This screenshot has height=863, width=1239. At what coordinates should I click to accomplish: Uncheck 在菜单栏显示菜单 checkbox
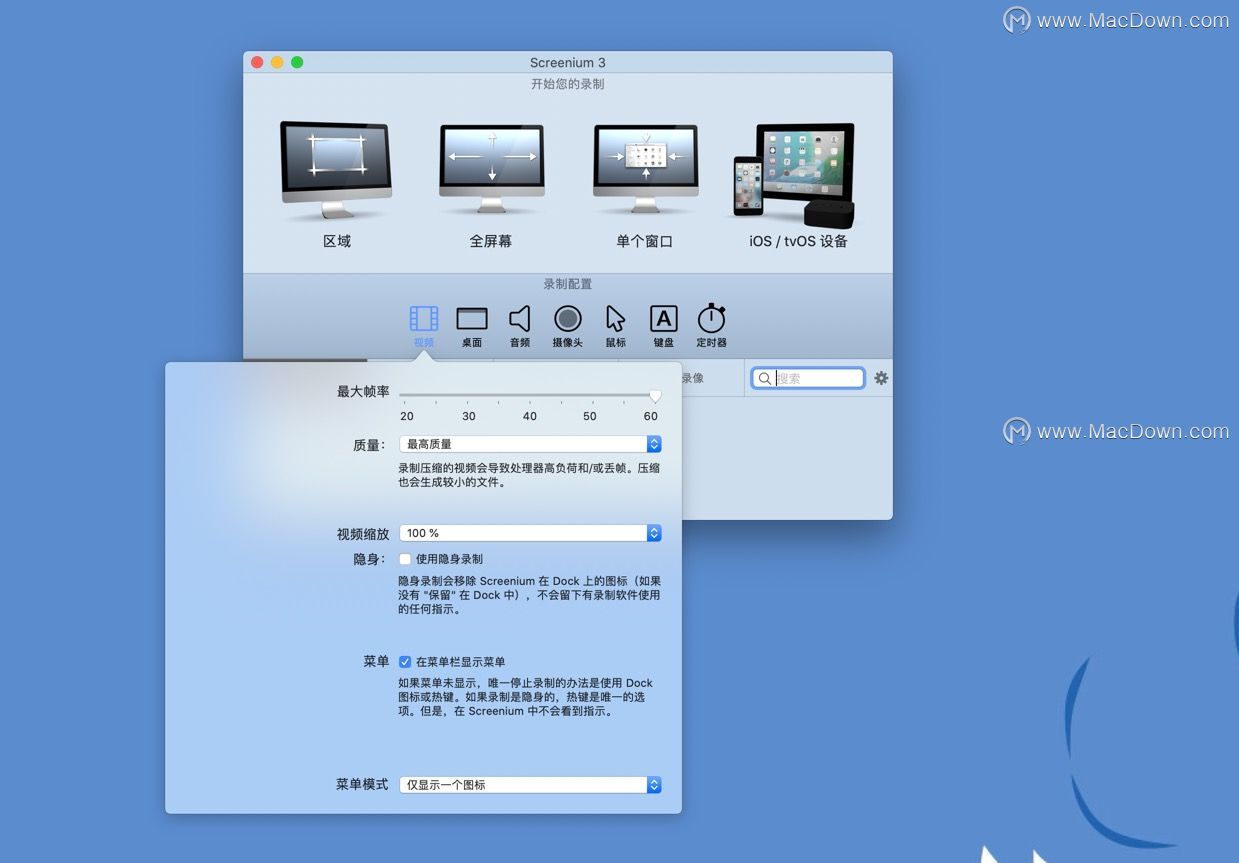[405, 662]
